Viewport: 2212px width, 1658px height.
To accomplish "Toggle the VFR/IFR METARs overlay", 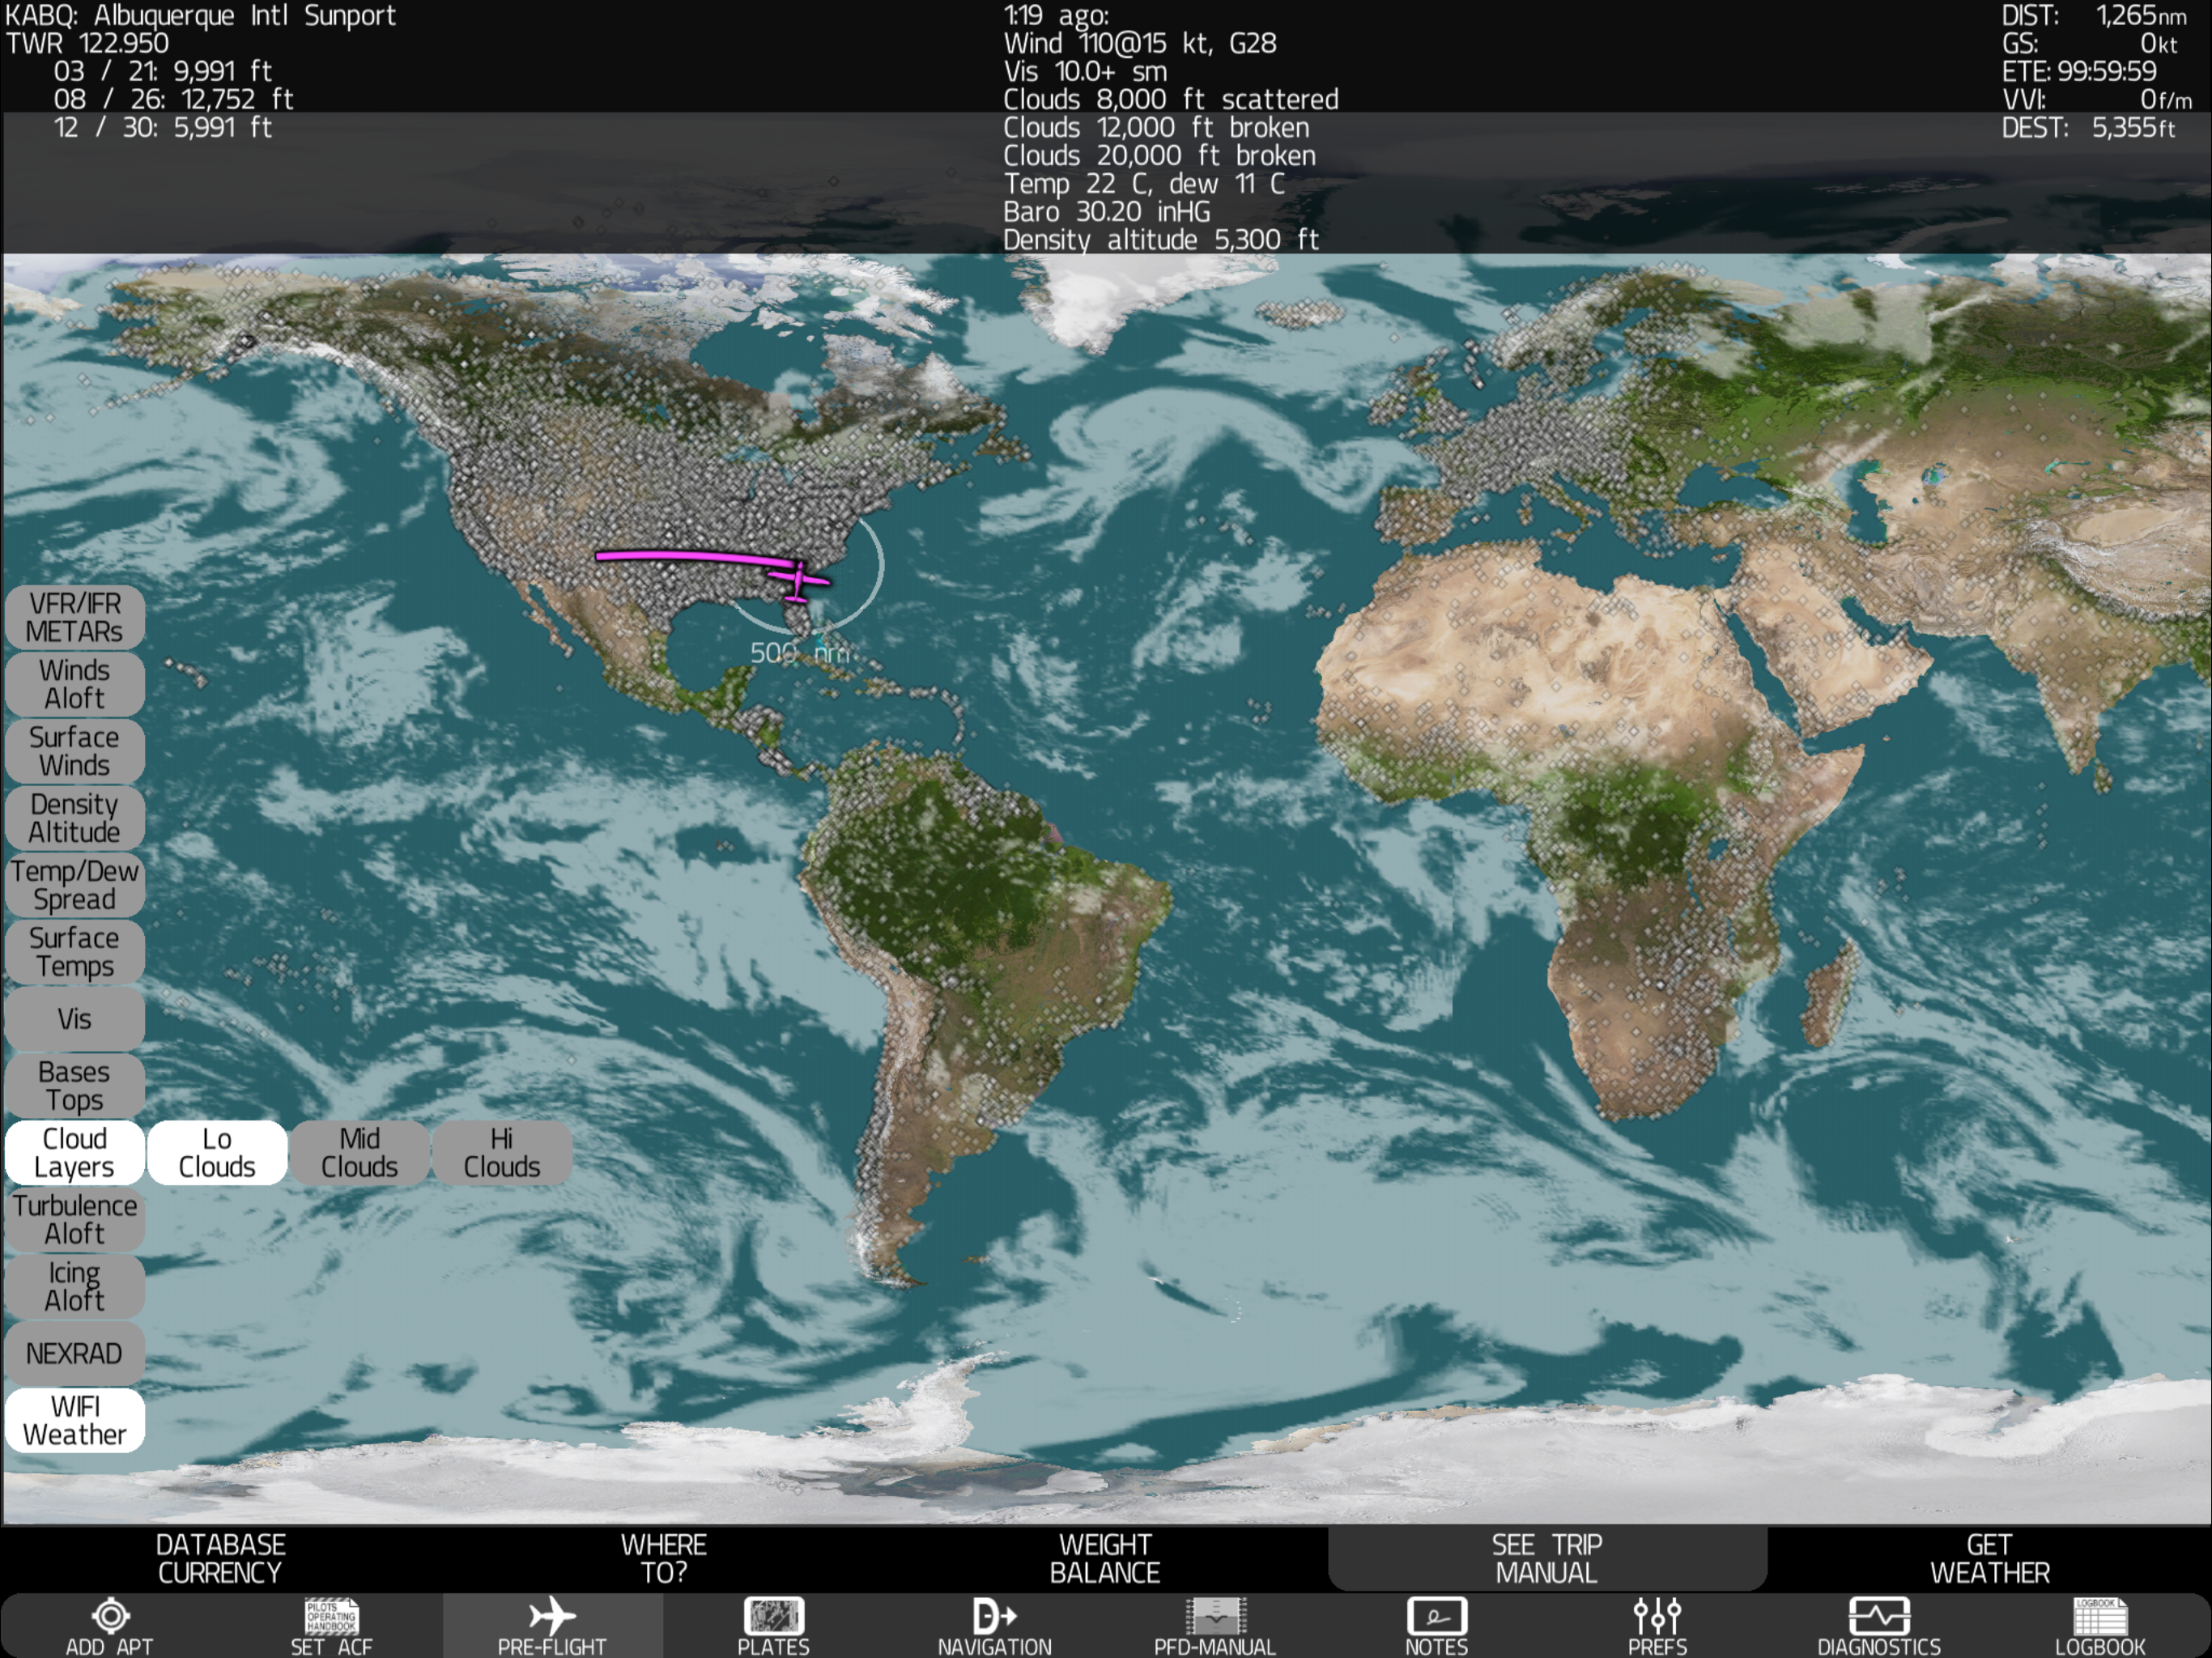I will click(74, 618).
